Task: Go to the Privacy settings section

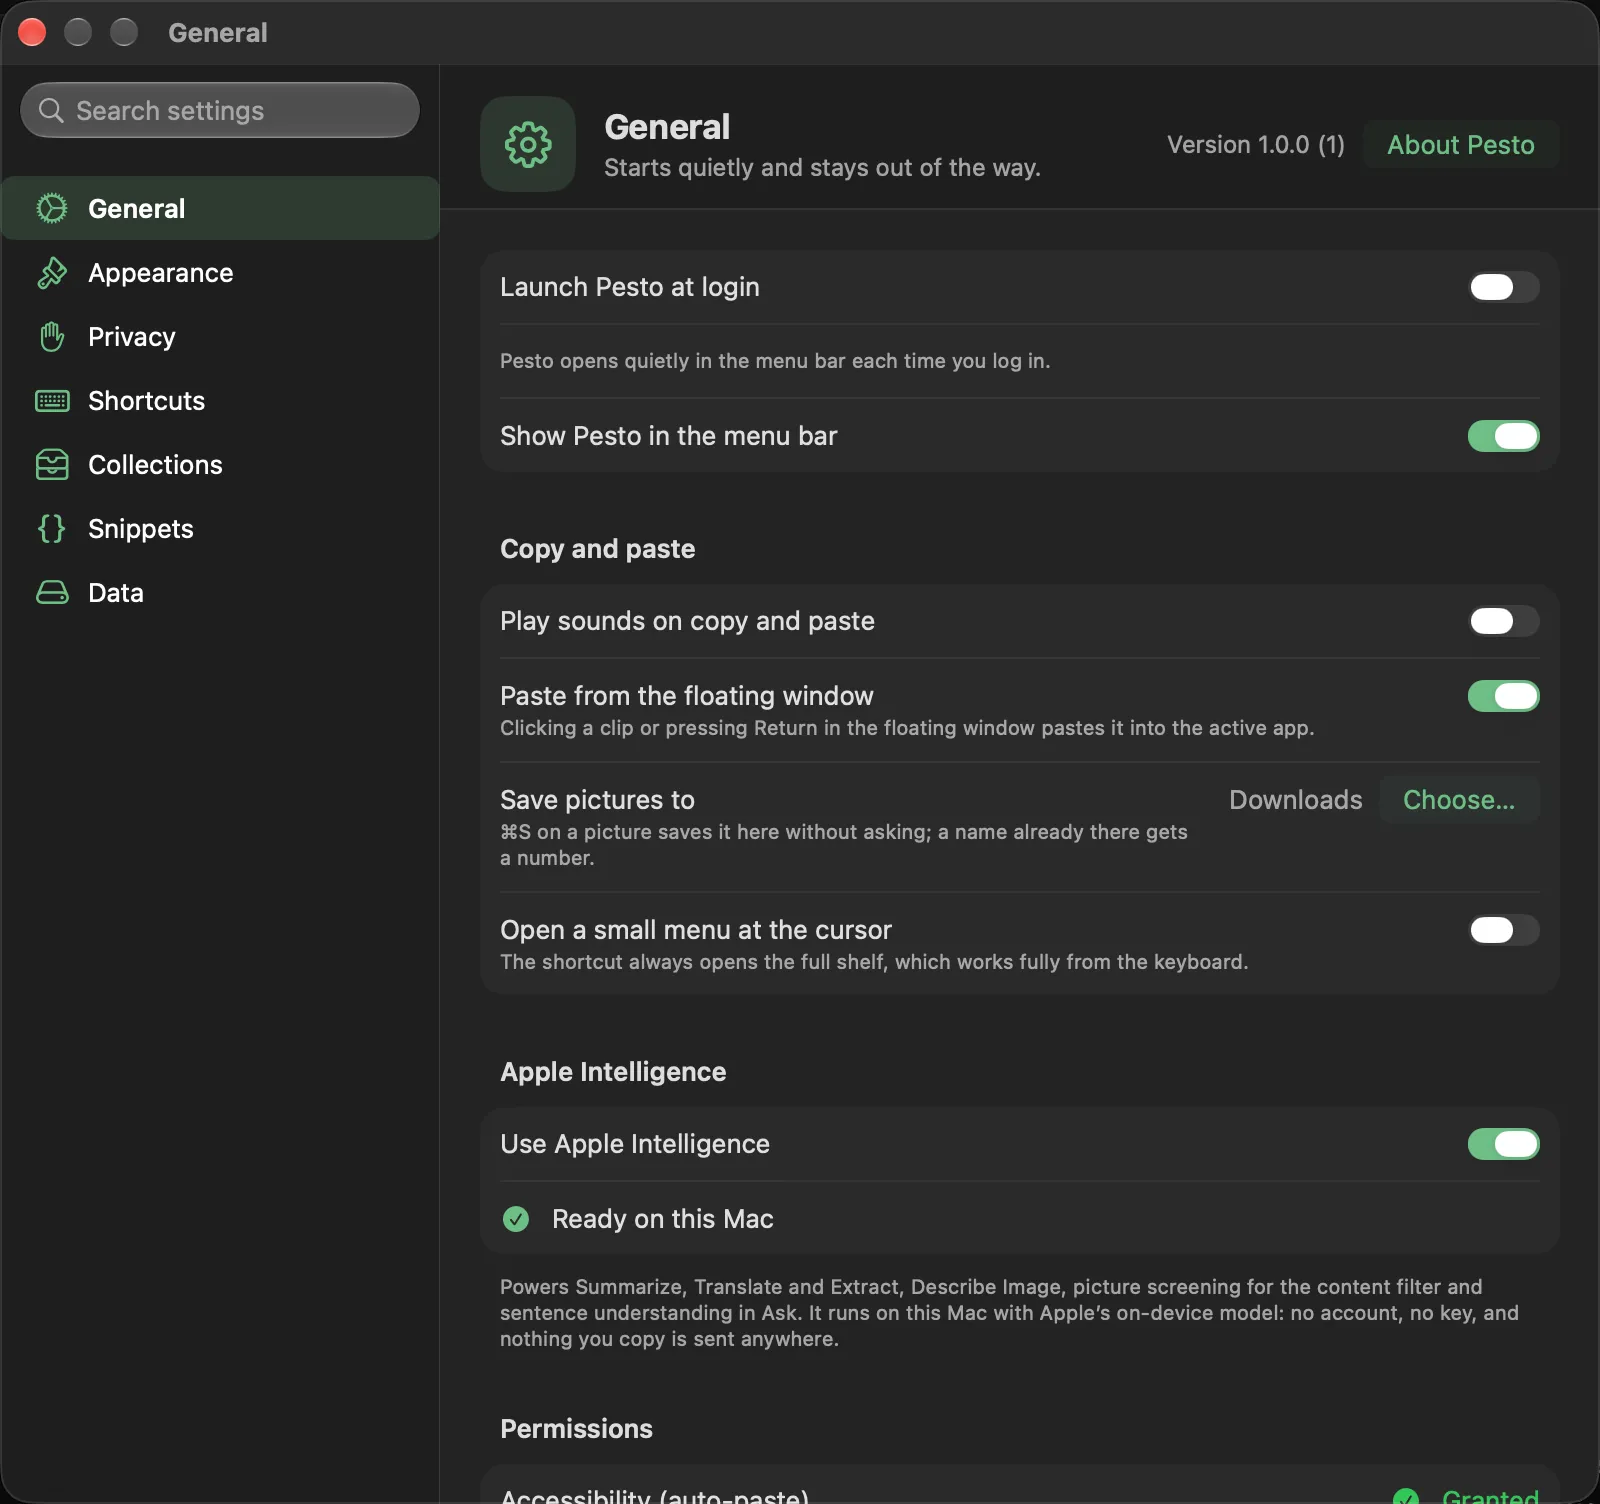Action: click(x=220, y=337)
